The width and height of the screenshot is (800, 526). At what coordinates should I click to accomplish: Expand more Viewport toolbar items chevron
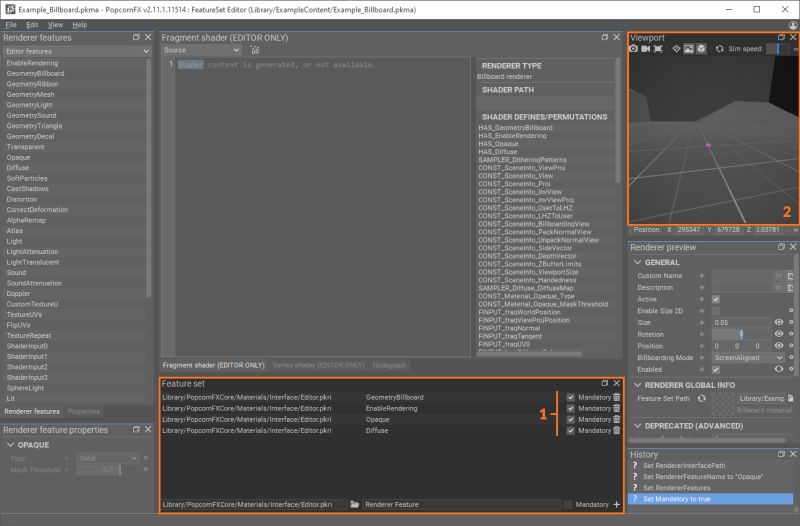point(795,49)
